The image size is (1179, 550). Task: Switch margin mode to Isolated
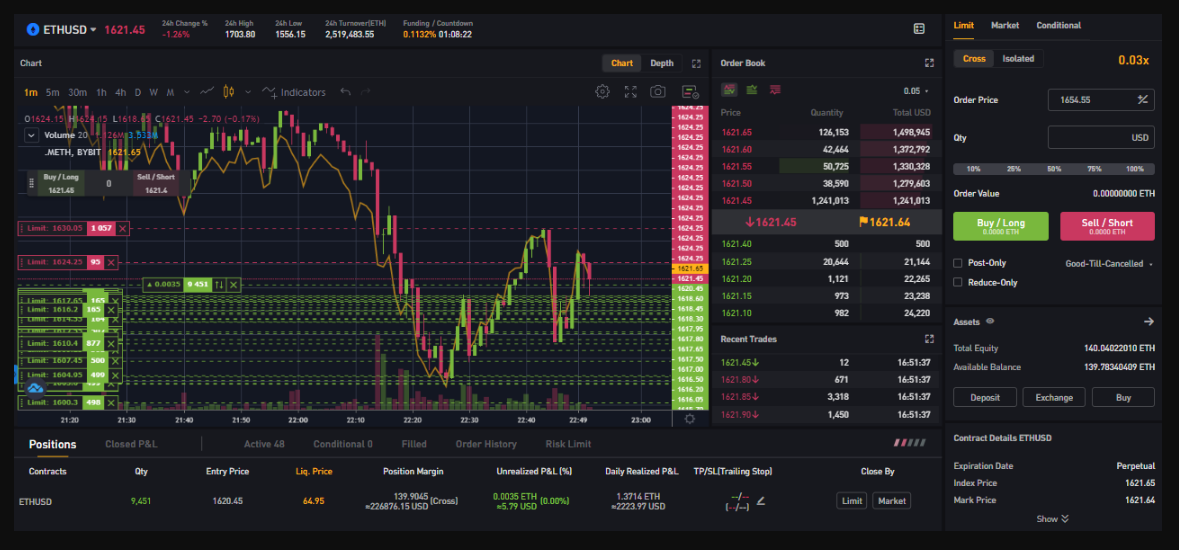(x=1018, y=59)
